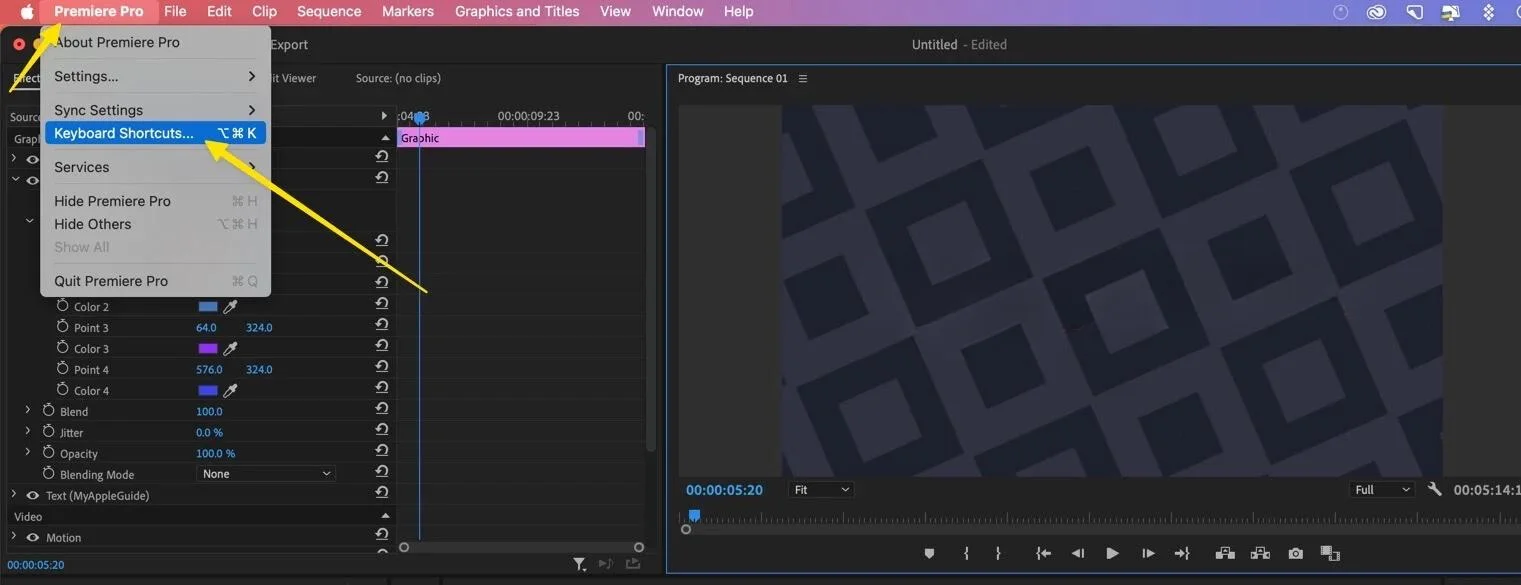Pick Color 3 with the eyedropper

click(230, 349)
